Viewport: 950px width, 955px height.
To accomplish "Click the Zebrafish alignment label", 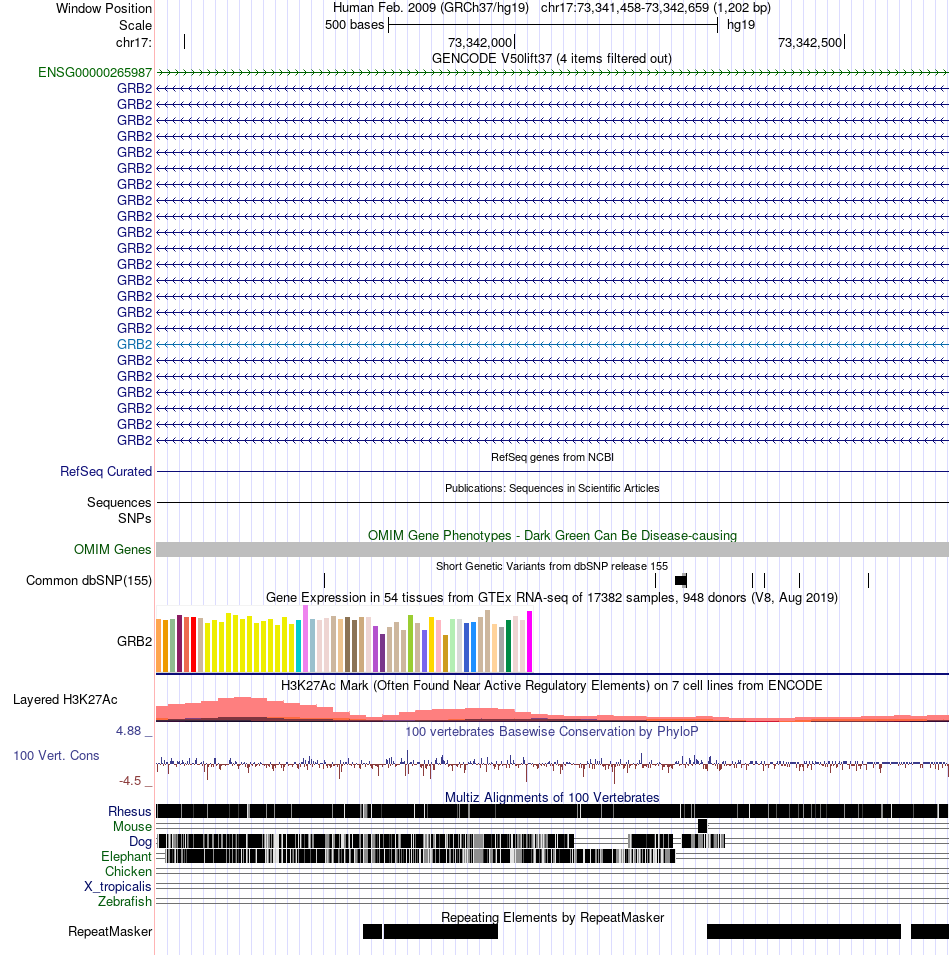I will click(x=125, y=901).
